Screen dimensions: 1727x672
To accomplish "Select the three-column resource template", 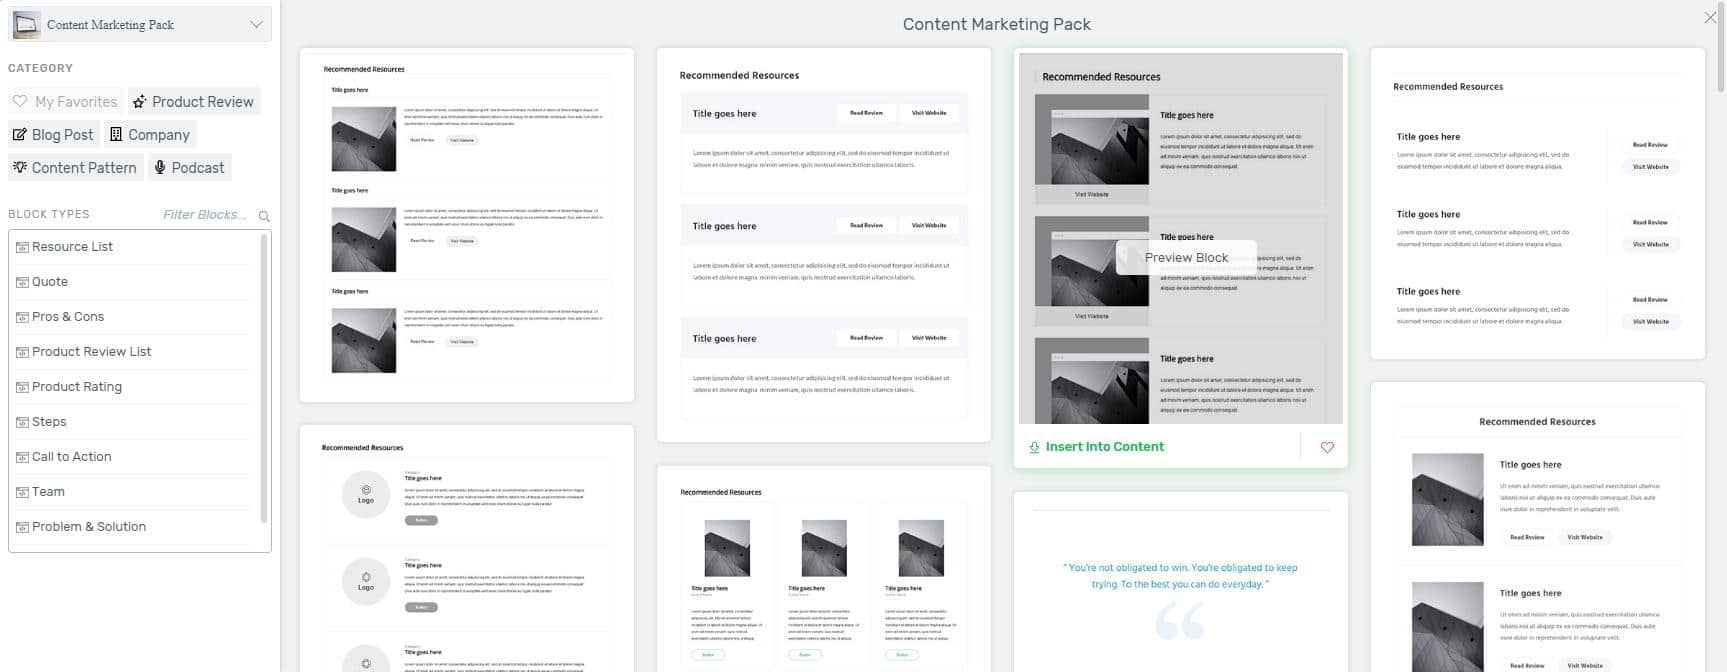I will pyautogui.click(x=823, y=569).
